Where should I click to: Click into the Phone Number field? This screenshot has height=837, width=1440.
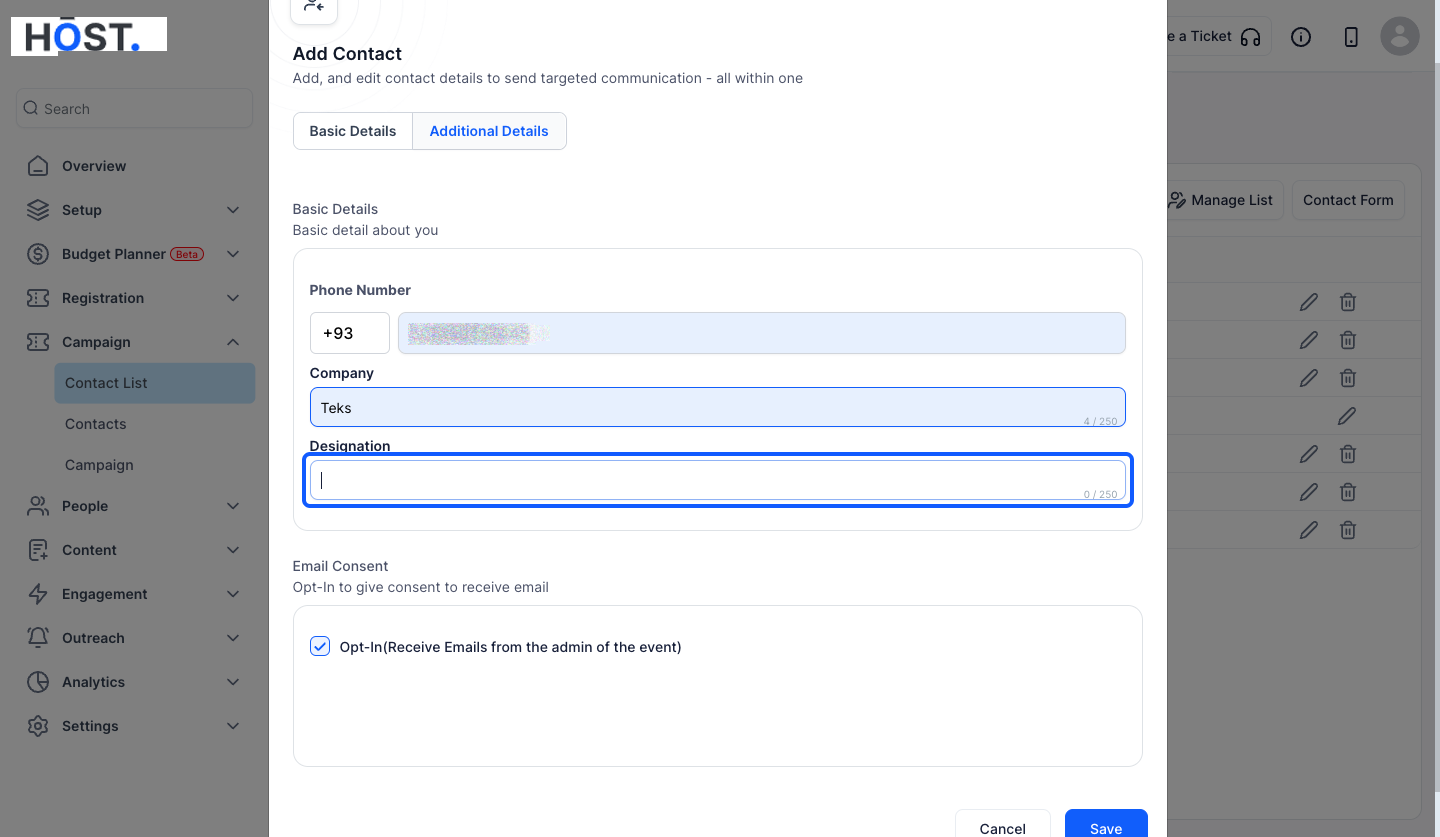pyautogui.click(x=762, y=333)
